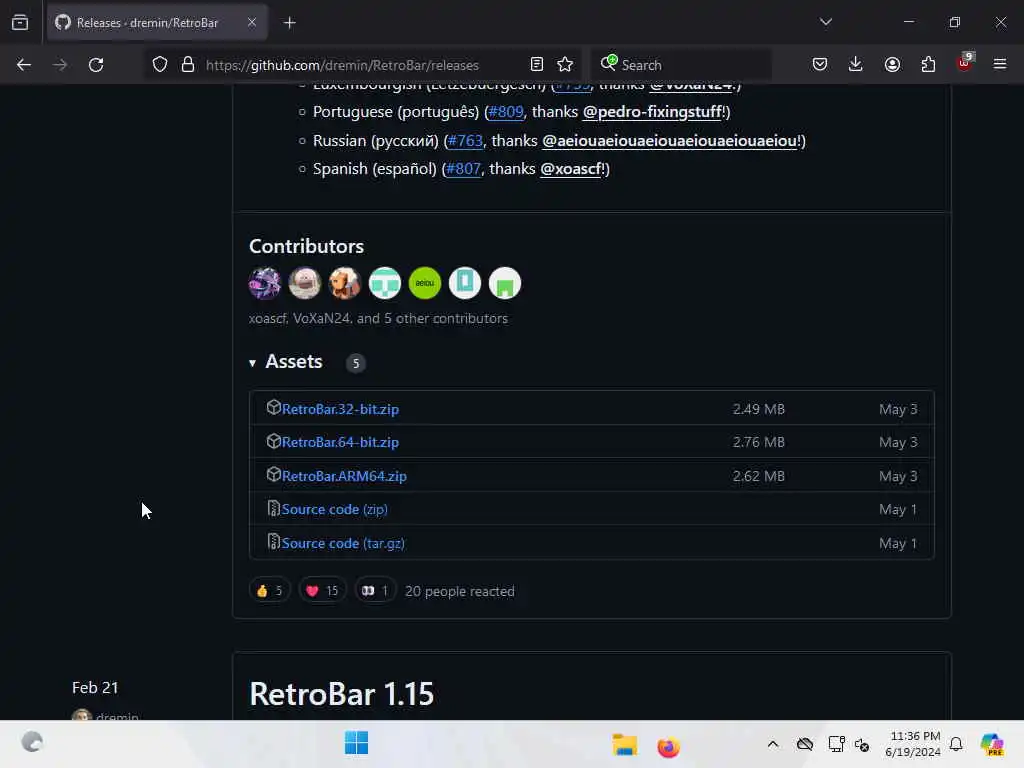This screenshot has width=1024, height=768.
Task: Open notification bell in taskbar
Action: (956, 744)
